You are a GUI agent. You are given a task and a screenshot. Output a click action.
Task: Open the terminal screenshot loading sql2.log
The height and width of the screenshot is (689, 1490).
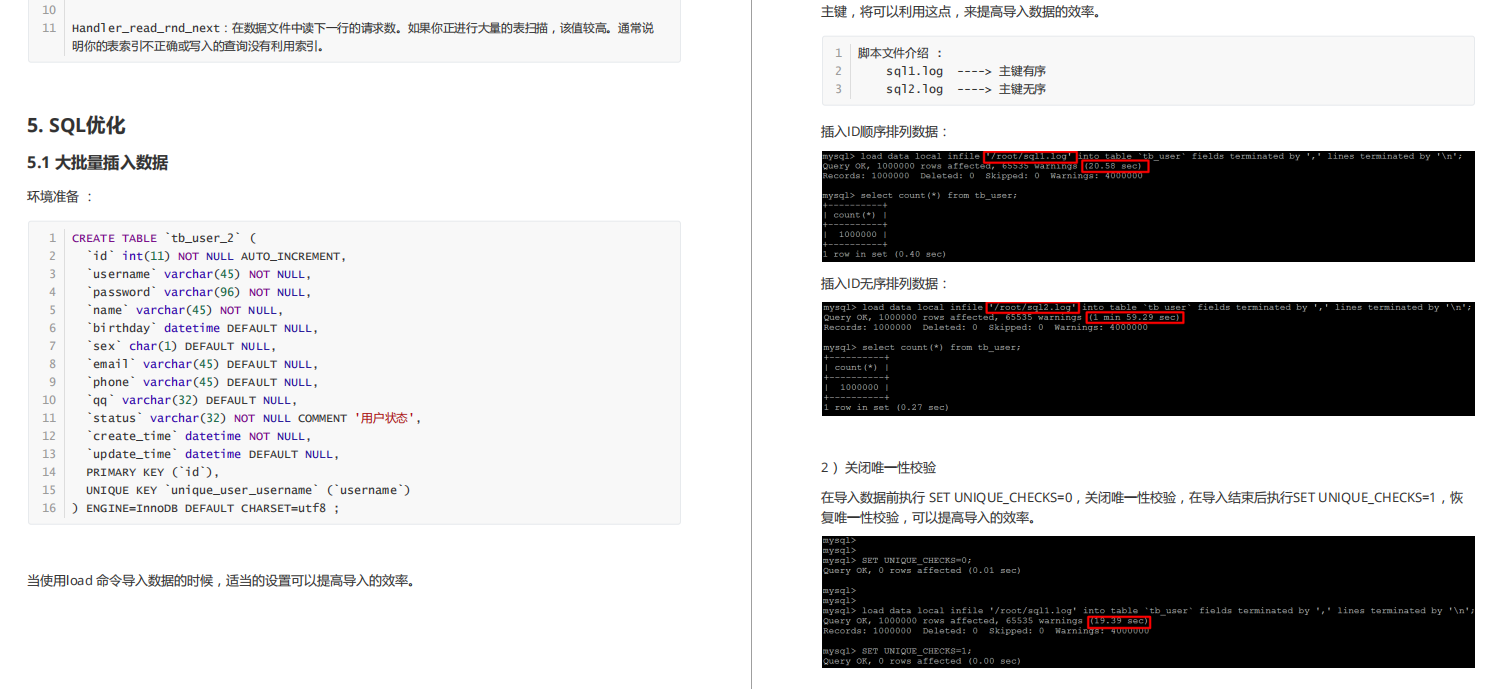pos(1148,358)
